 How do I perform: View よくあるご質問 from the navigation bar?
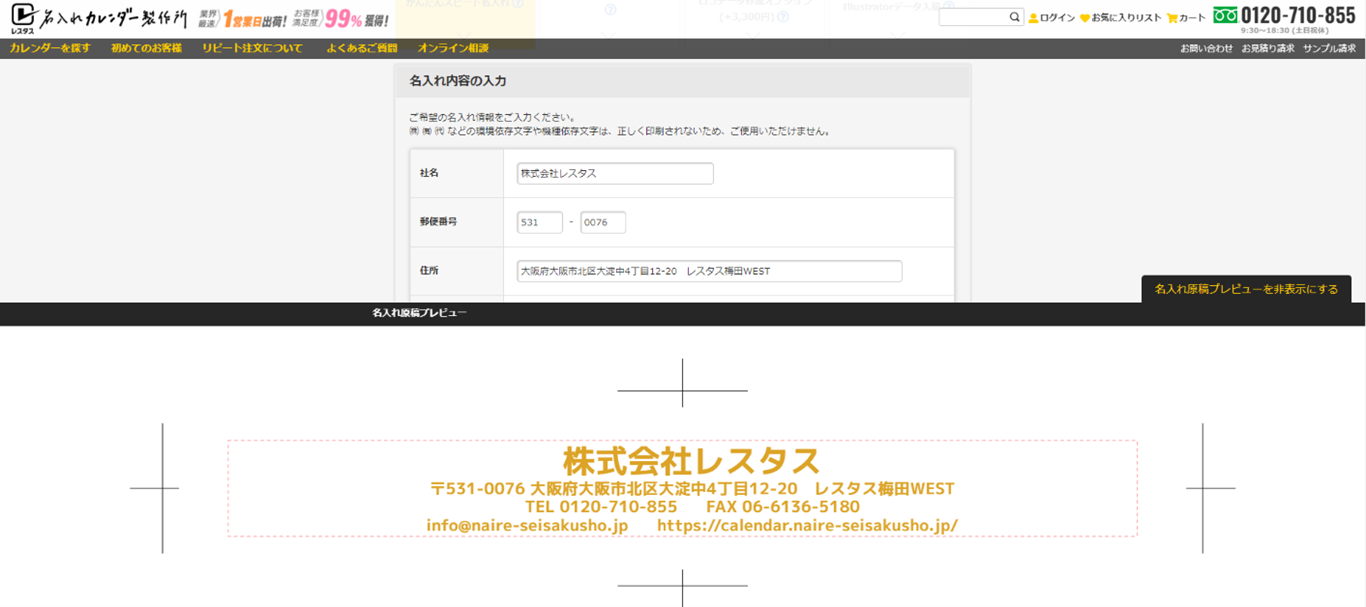coord(364,47)
